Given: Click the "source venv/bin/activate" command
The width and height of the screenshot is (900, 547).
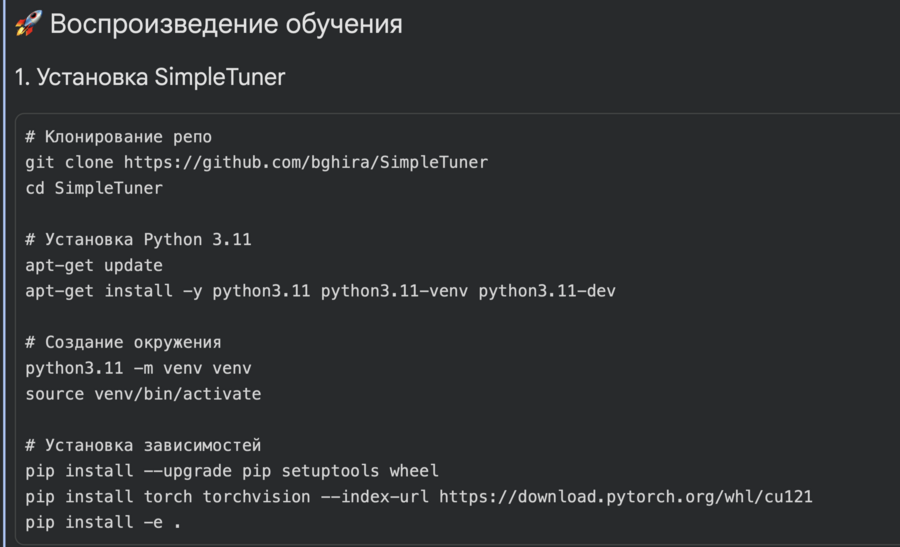Looking at the screenshot, I should [x=143, y=394].
